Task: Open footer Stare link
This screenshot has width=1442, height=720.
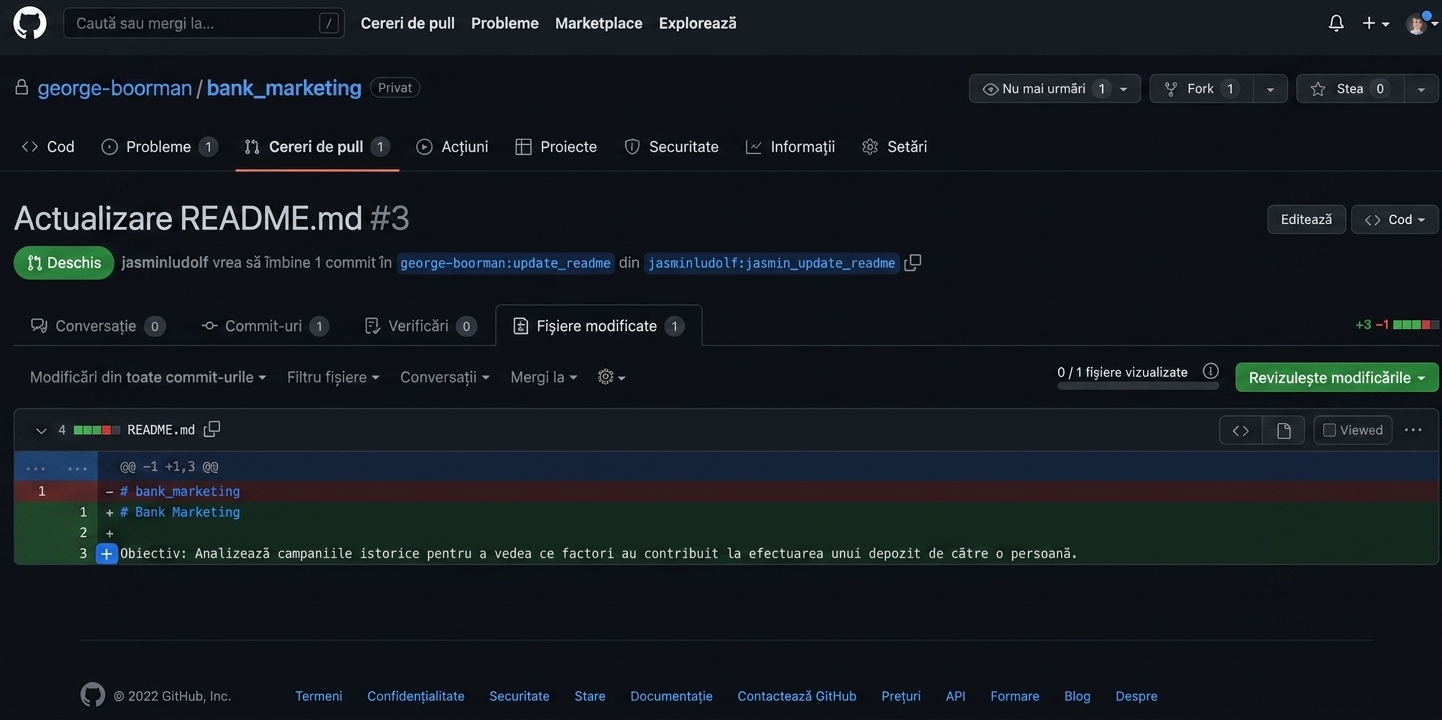Action: click(x=590, y=696)
